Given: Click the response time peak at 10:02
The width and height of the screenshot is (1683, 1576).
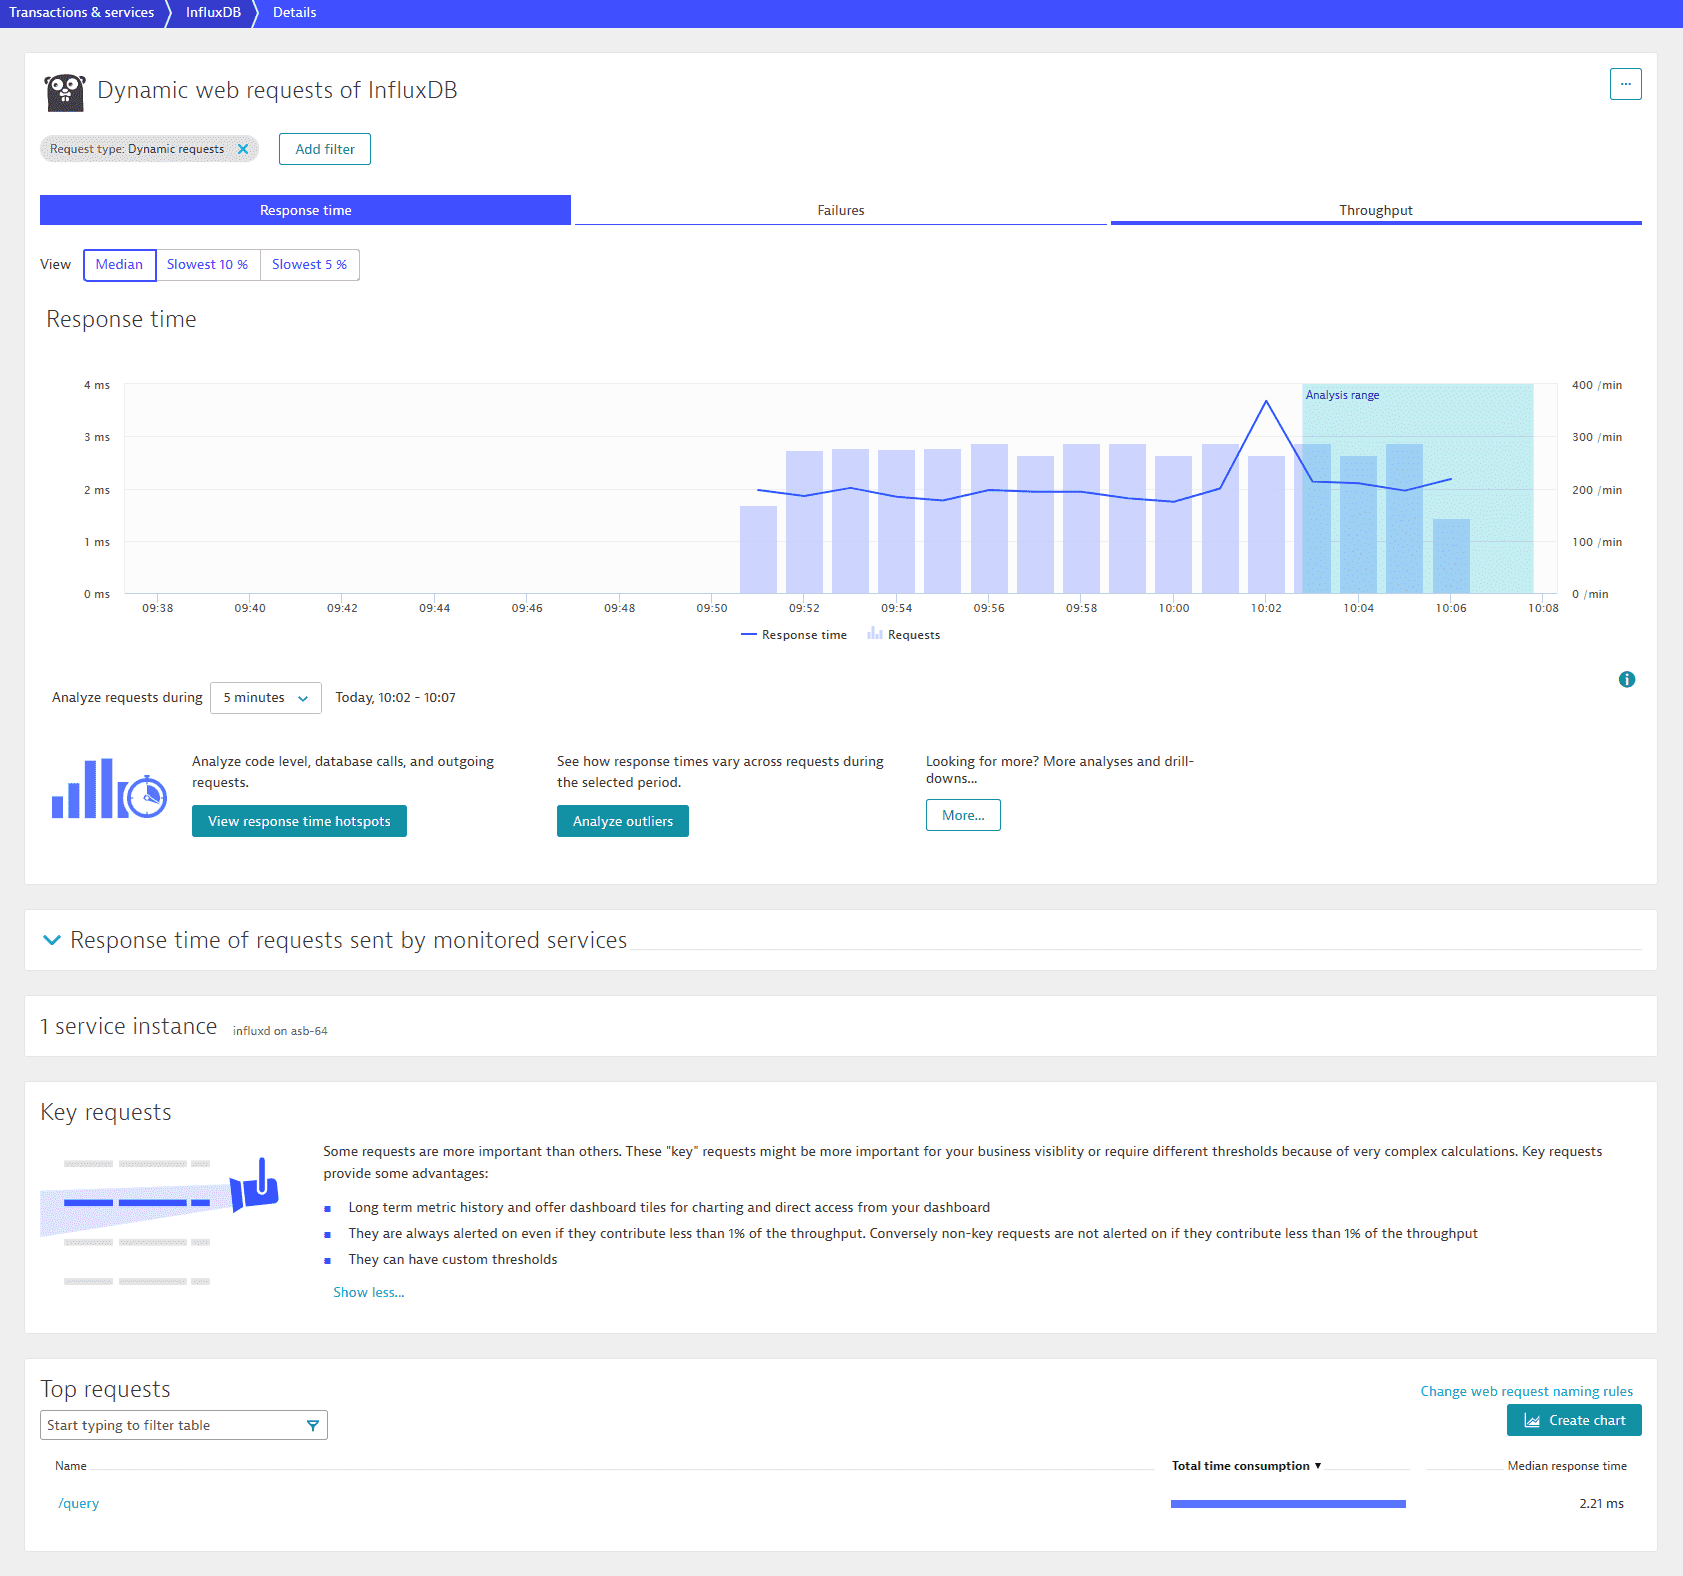Looking at the screenshot, I should click(x=1266, y=401).
